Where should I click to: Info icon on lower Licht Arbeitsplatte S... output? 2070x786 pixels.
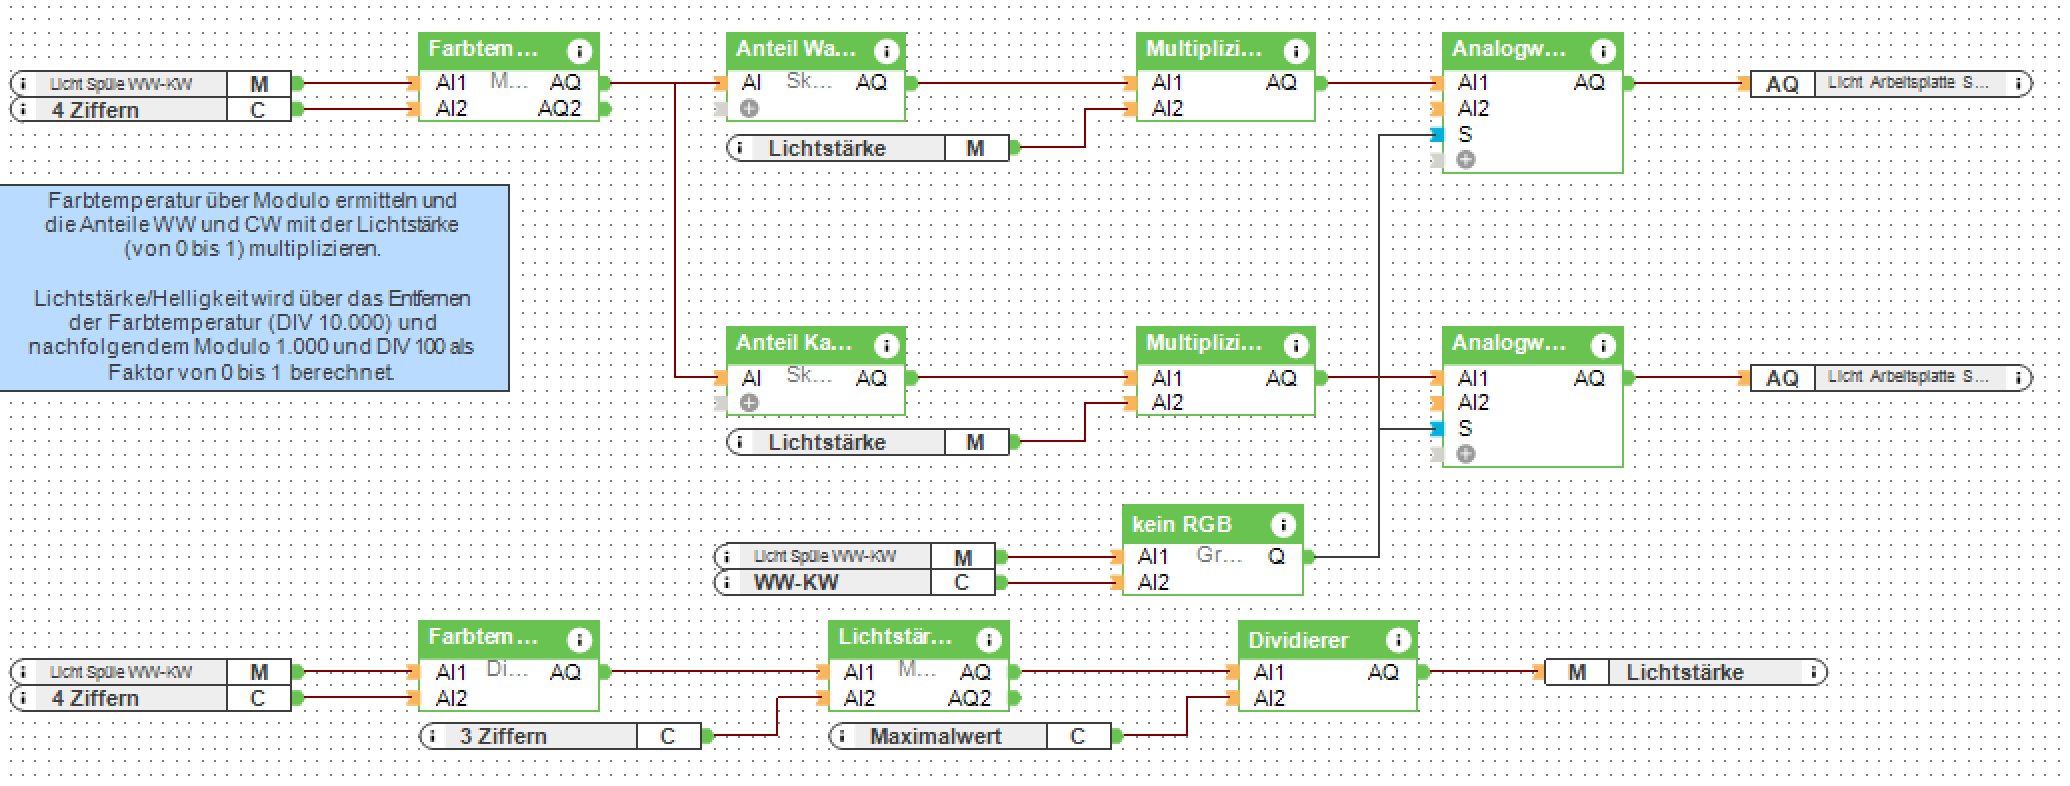tap(2019, 378)
